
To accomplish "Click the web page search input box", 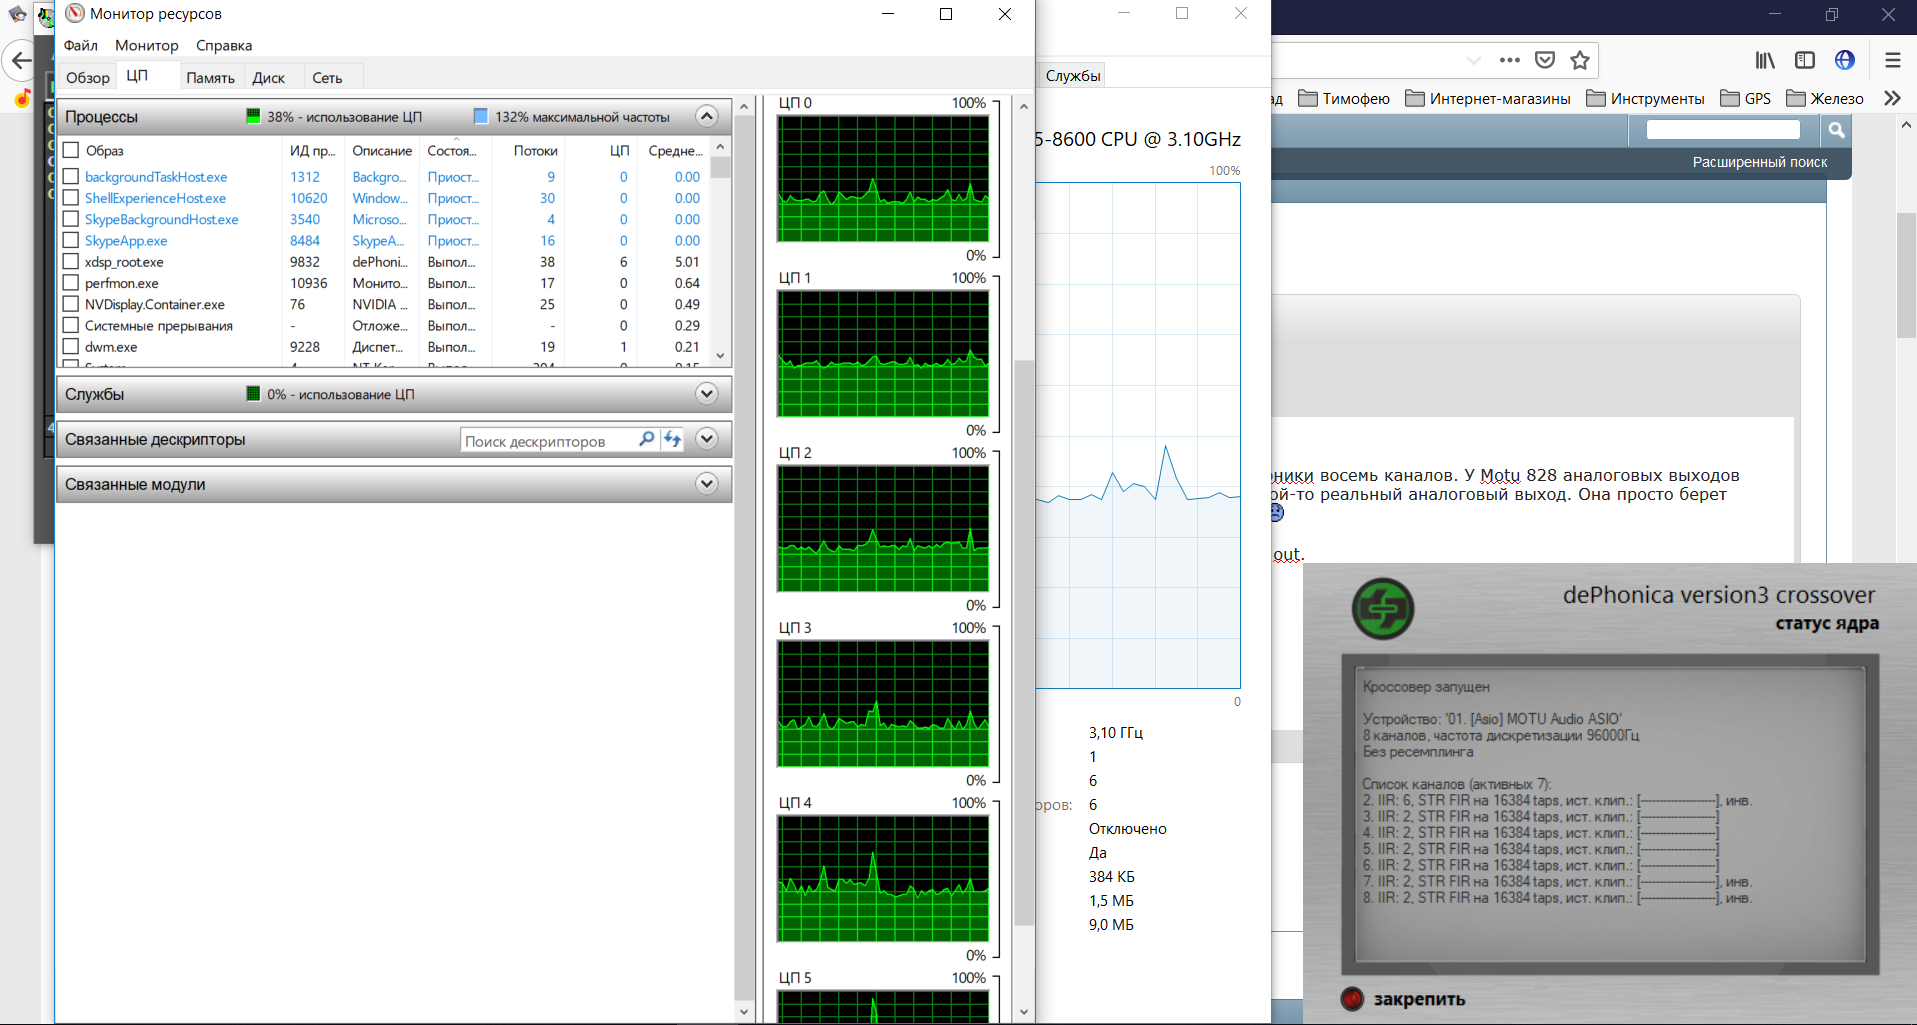I will (x=1723, y=130).
